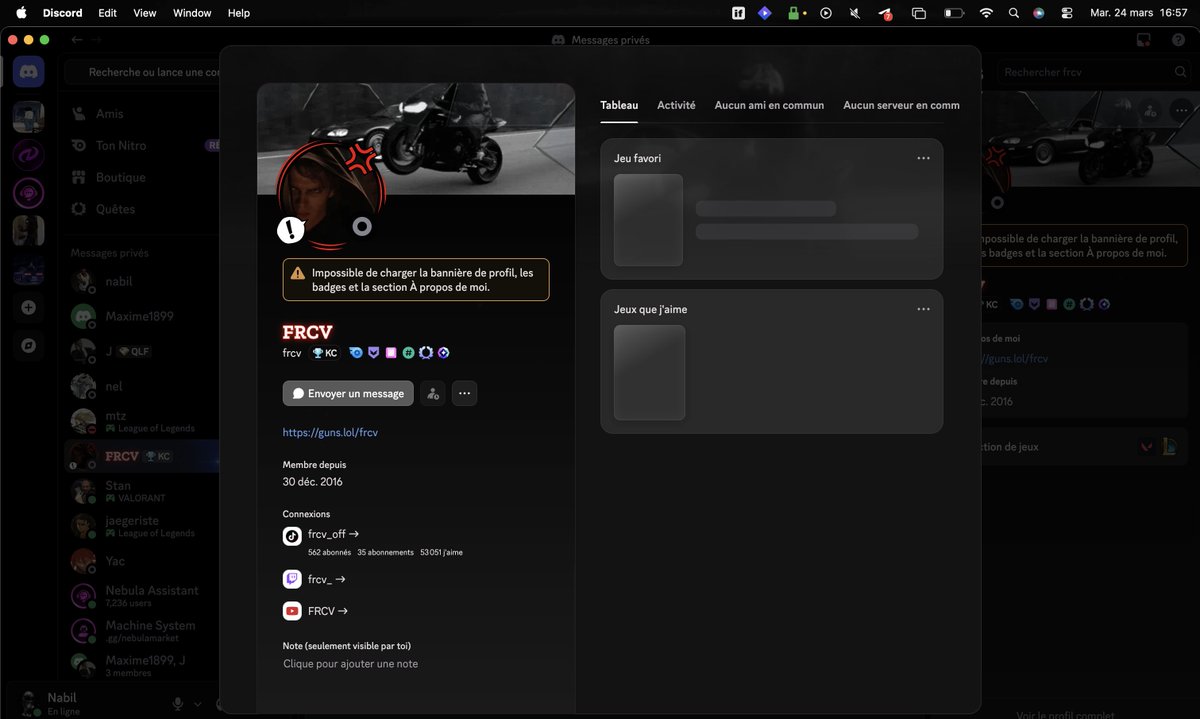The height and width of the screenshot is (719, 1200).
Task: Click the battery icon in the menu bar
Action: coord(954,13)
